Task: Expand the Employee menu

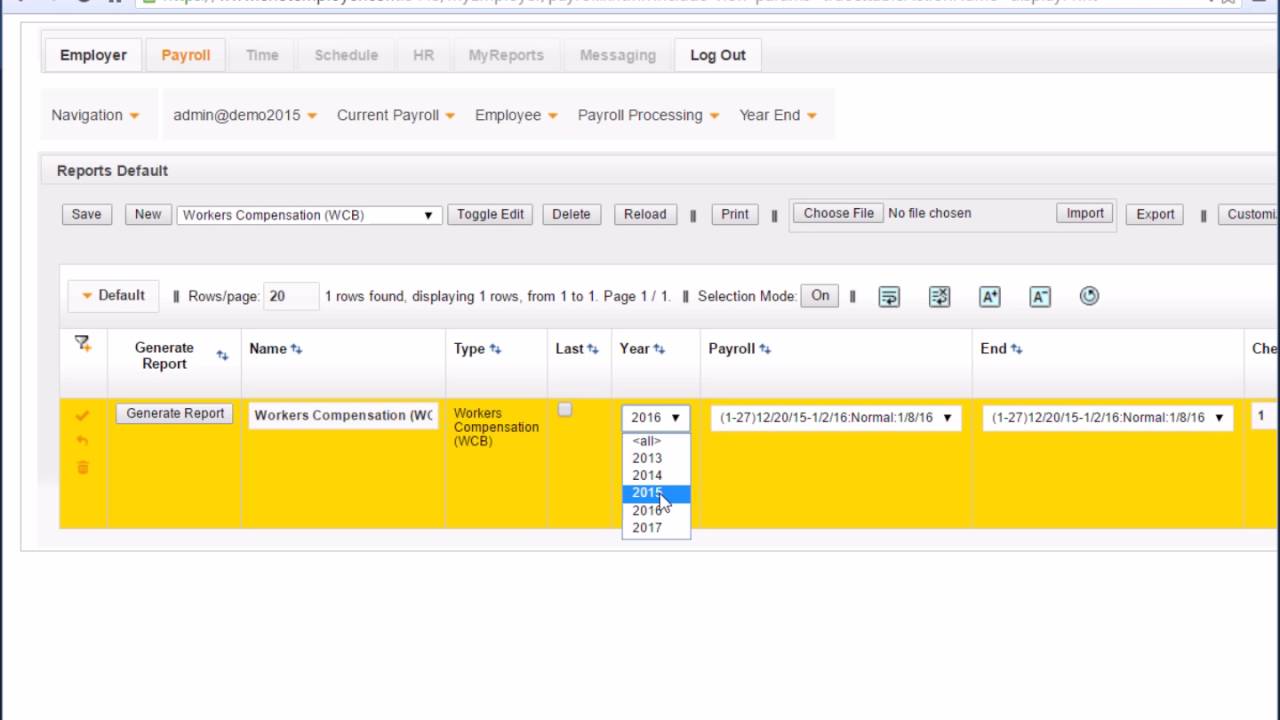Action: pyautogui.click(x=516, y=115)
